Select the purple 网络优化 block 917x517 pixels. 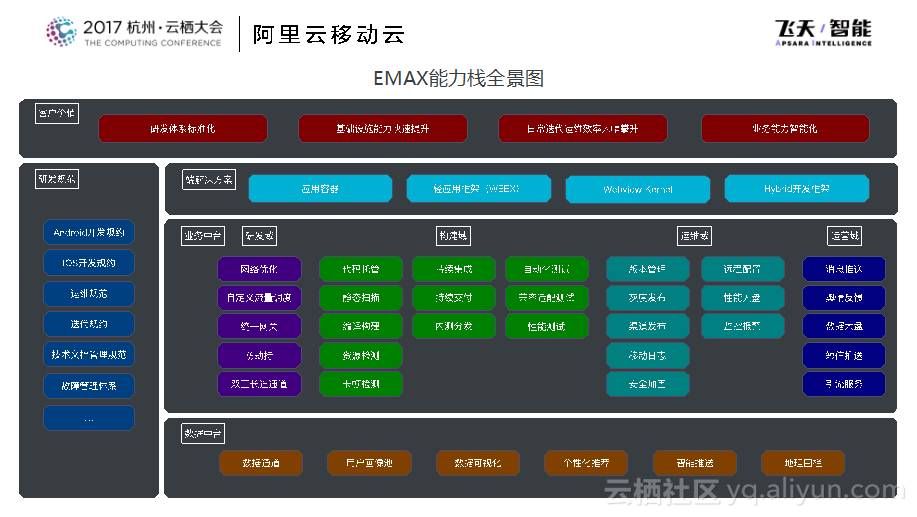[260, 269]
